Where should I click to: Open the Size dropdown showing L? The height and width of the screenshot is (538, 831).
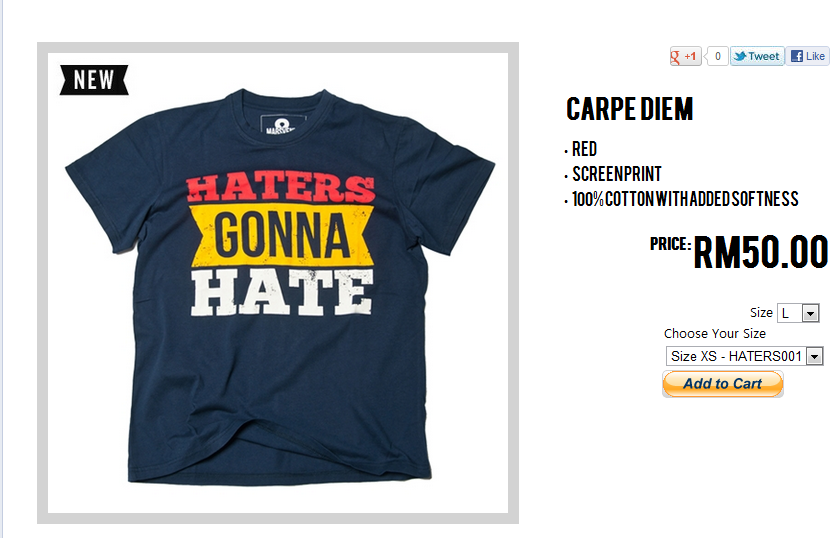pos(798,313)
